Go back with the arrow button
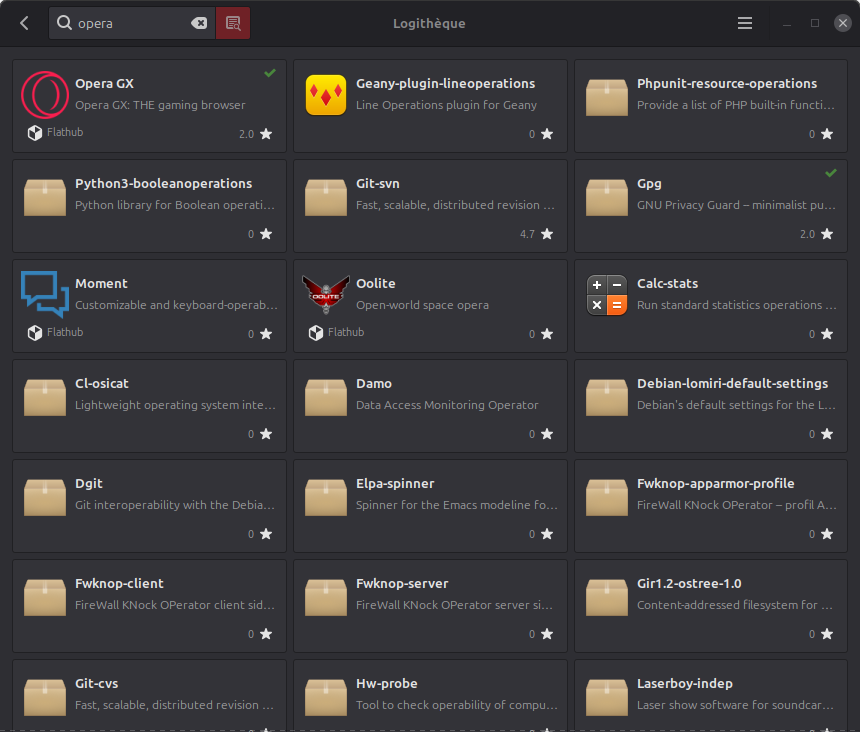 tap(24, 23)
